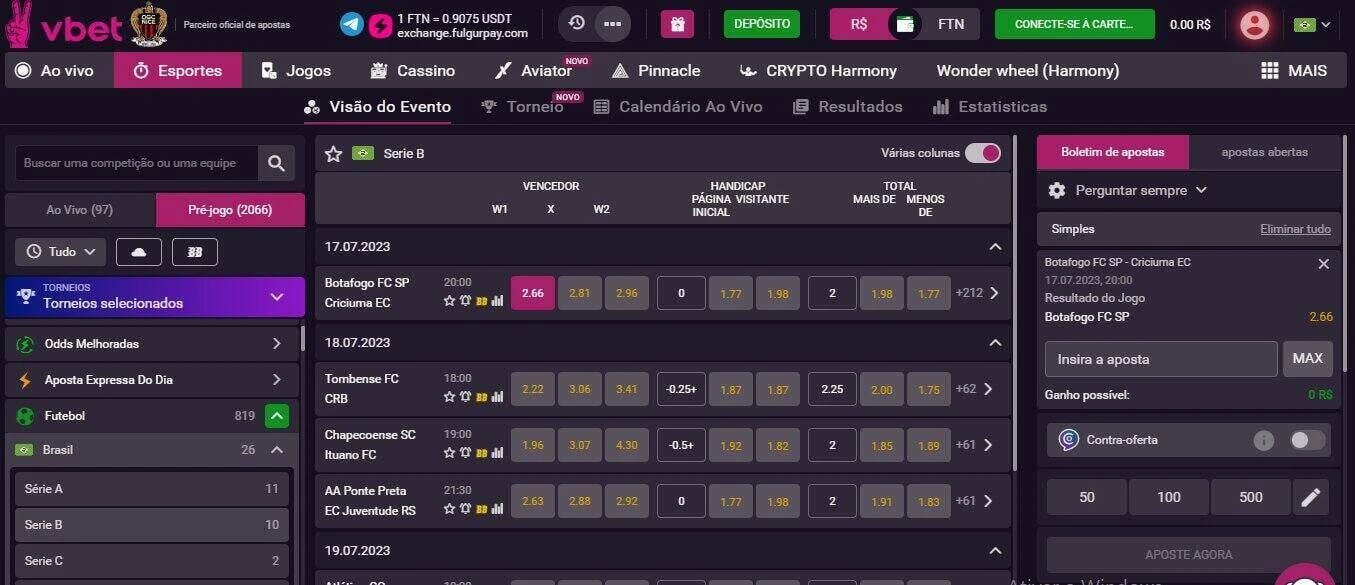Remove Botafogo bet with X button
This screenshot has width=1355, height=585.
point(1323,264)
